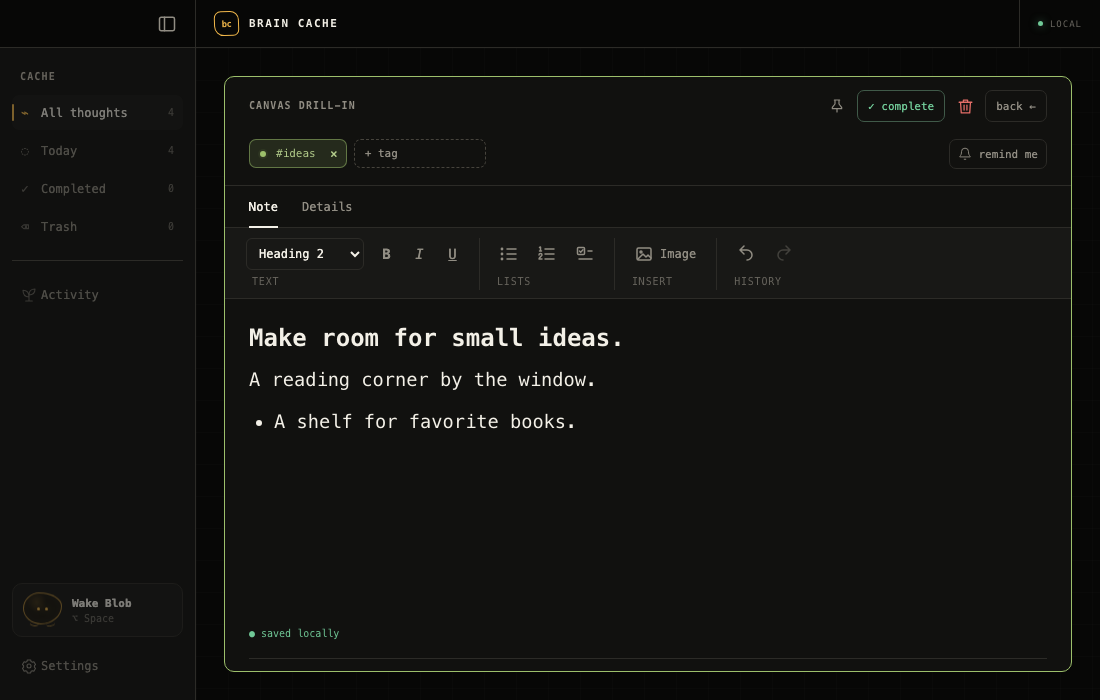Click the Wake Blob face avatar
The height and width of the screenshot is (700, 1100).
tap(42, 610)
